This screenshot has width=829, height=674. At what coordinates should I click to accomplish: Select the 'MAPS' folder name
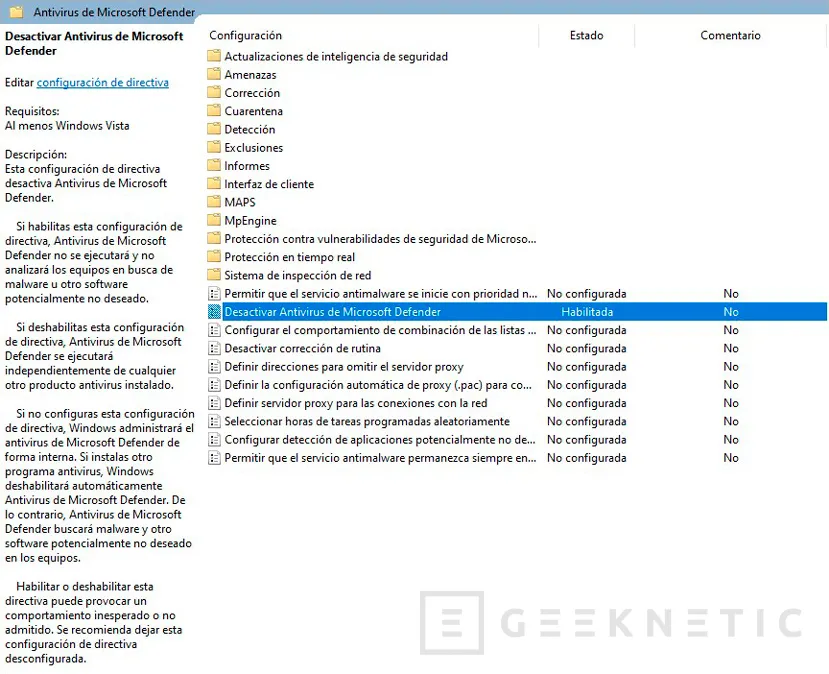240,202
